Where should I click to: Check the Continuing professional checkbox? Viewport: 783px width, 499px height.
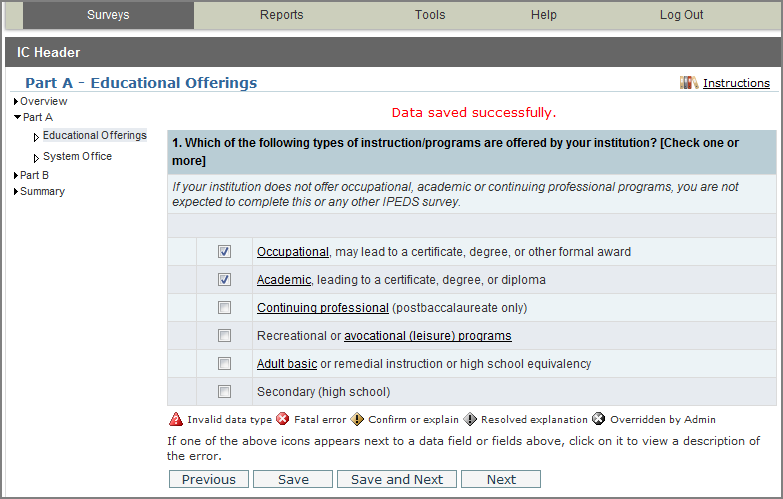pyautogui.click(x=224, y=308)
